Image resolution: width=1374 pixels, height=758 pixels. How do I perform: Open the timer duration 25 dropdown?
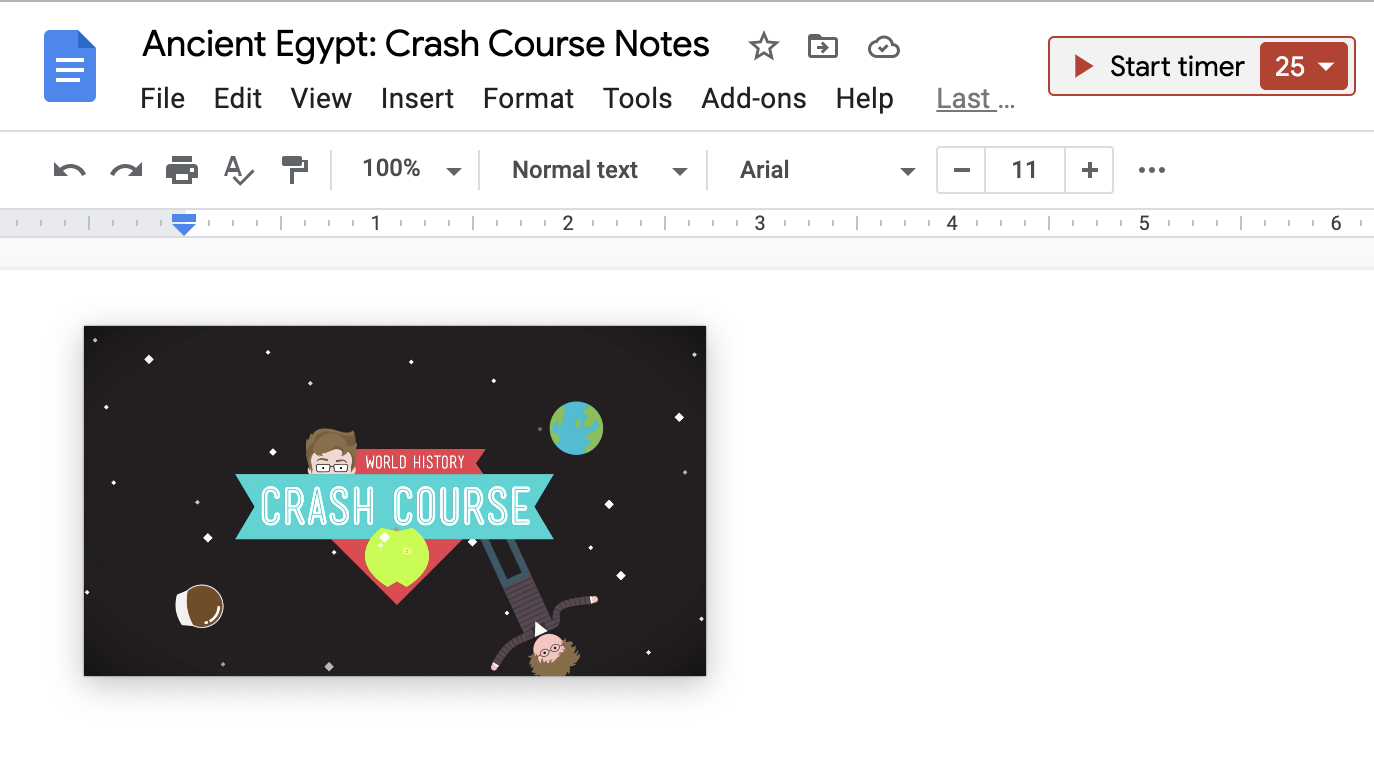1304,67
